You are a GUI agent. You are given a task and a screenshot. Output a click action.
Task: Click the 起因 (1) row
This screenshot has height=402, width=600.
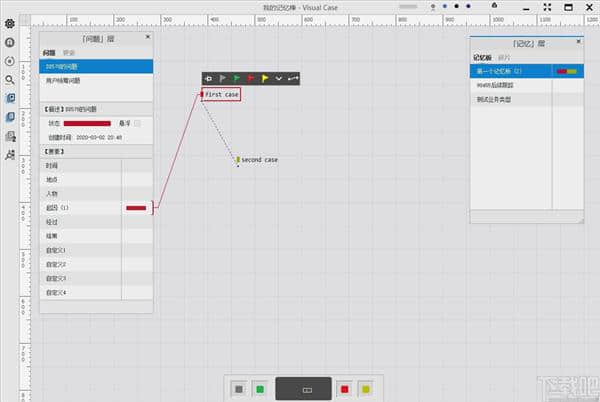pos(96,208)
